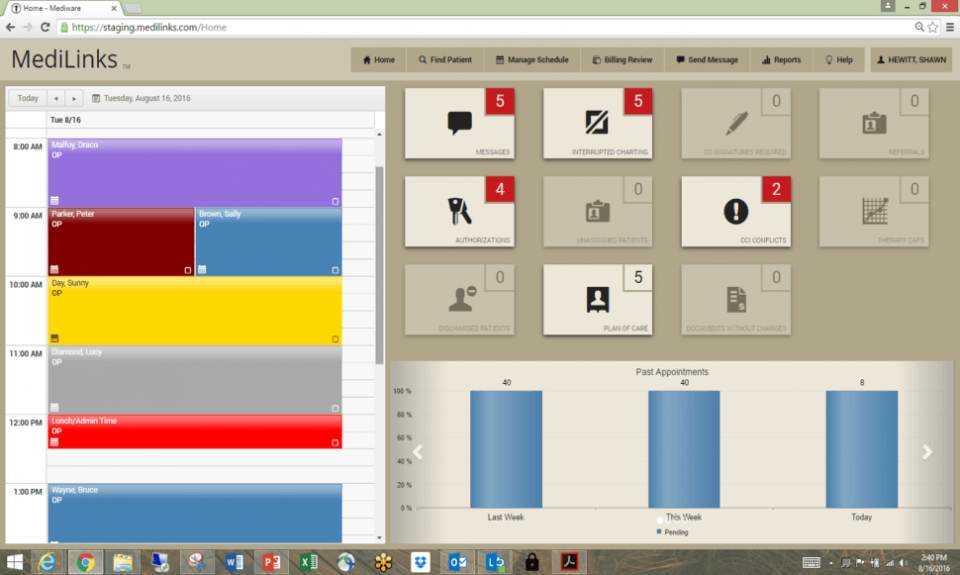
Task: Go to next day in schedule
Action: click(74, 98)
